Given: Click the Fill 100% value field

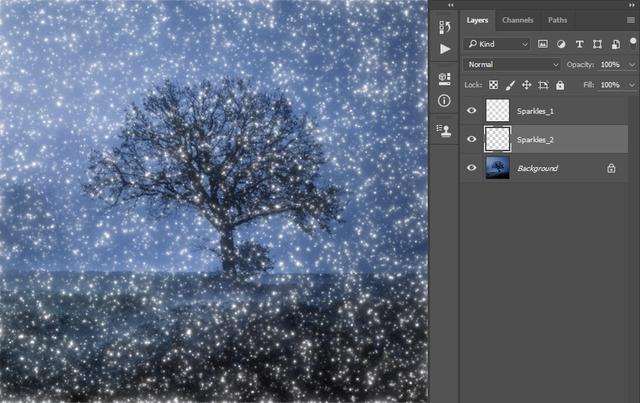Looking at the screenshot, I should [611, 85].
